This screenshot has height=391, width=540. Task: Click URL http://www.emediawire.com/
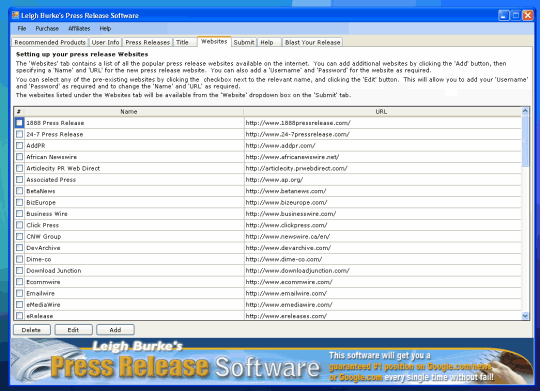289,305
